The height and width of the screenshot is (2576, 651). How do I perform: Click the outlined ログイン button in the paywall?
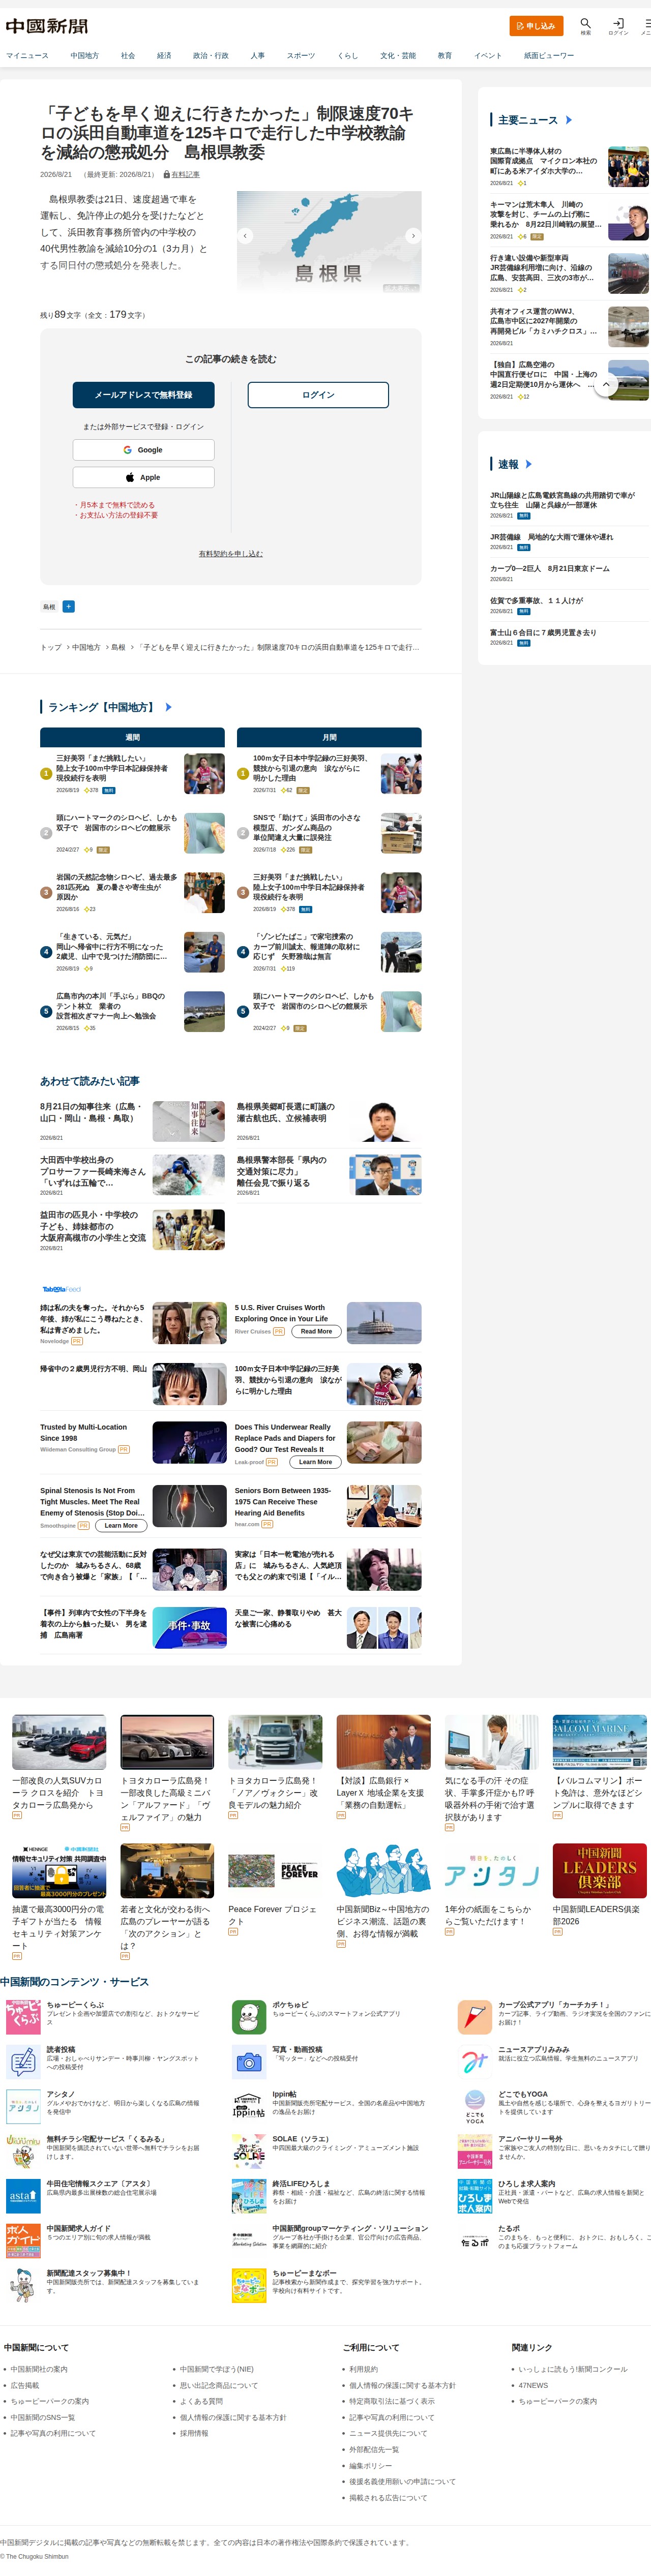[x=318, y=395]
